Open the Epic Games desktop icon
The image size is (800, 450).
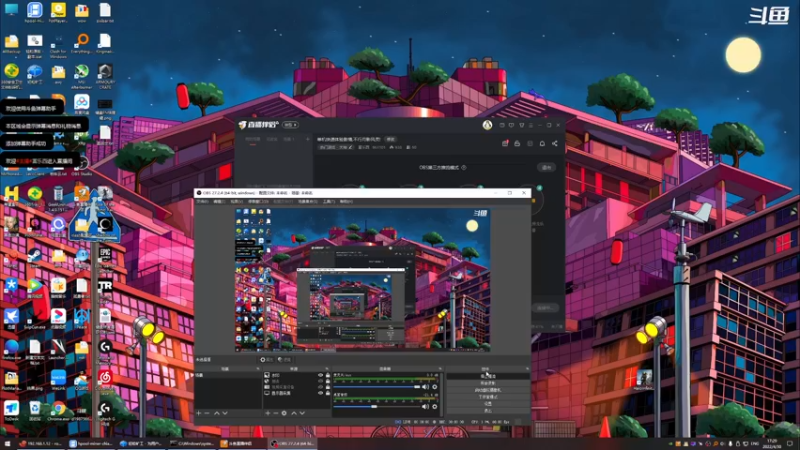point(105,257)
